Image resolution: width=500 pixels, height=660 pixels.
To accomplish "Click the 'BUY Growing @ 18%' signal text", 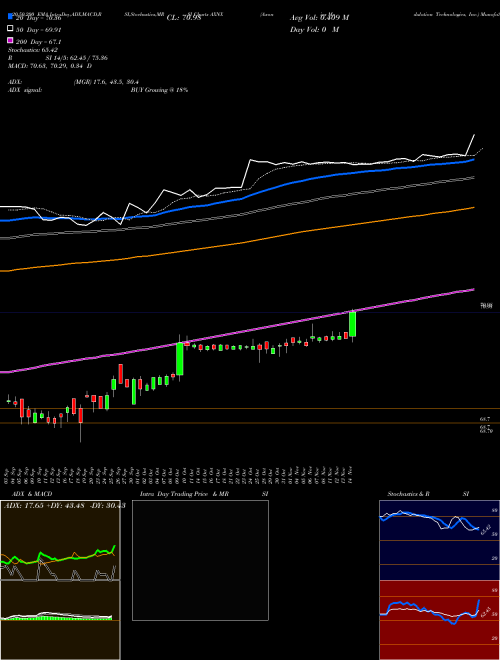I will pos(159,90).
